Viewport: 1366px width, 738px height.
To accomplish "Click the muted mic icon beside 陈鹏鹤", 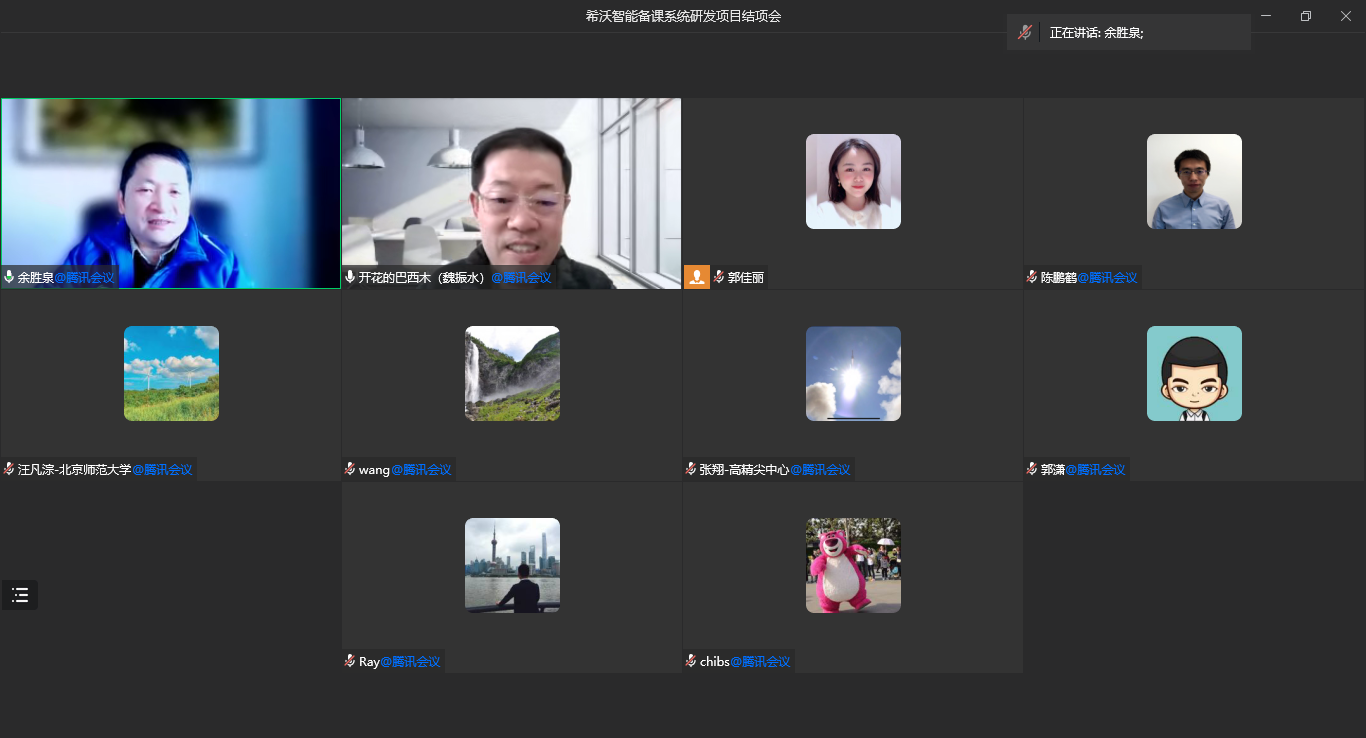I will pos(1032,277).
